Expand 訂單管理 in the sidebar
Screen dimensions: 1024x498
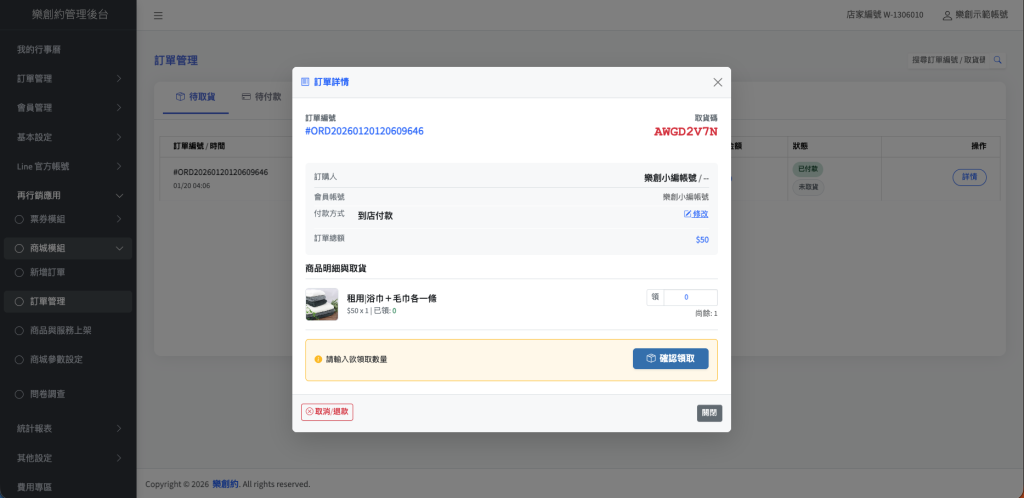[x=66, y=78]
